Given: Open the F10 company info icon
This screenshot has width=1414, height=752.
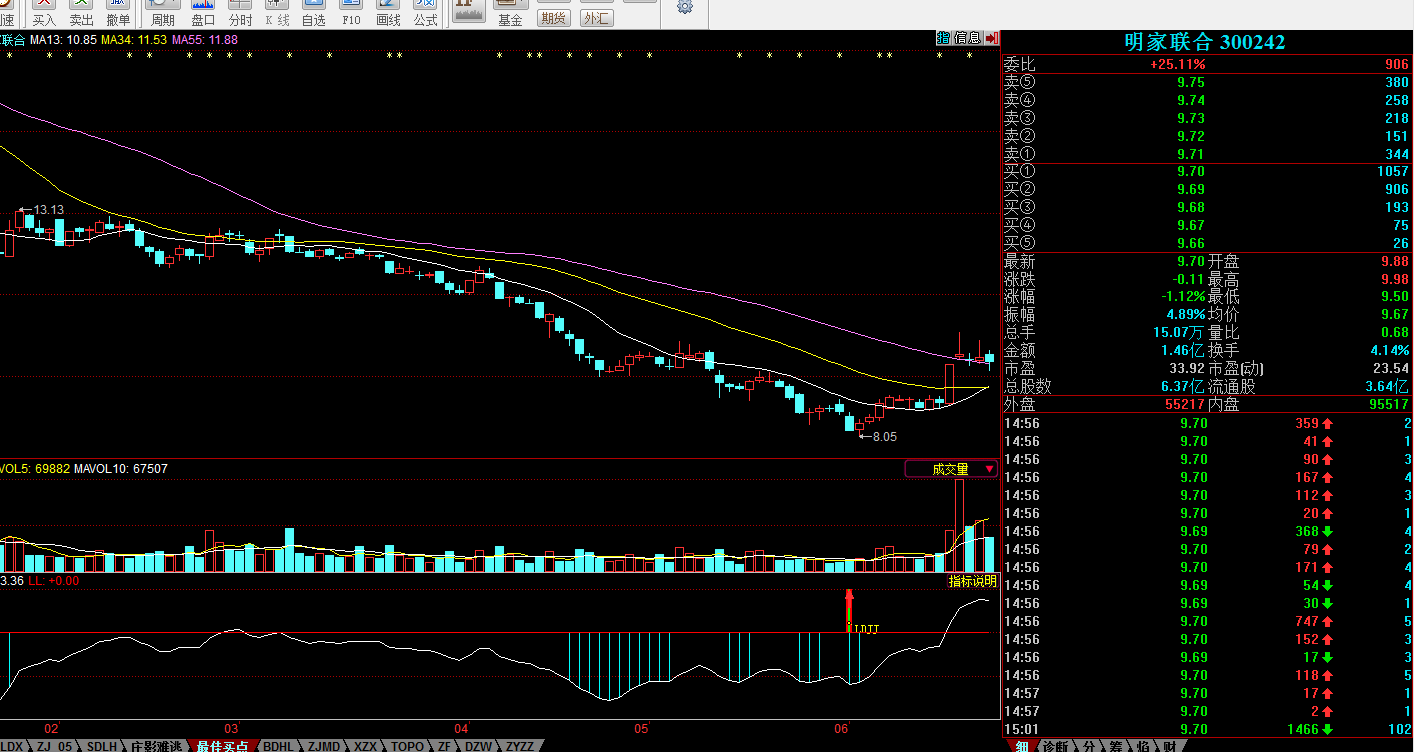Looking at the screenshot, I should [351, 13].
